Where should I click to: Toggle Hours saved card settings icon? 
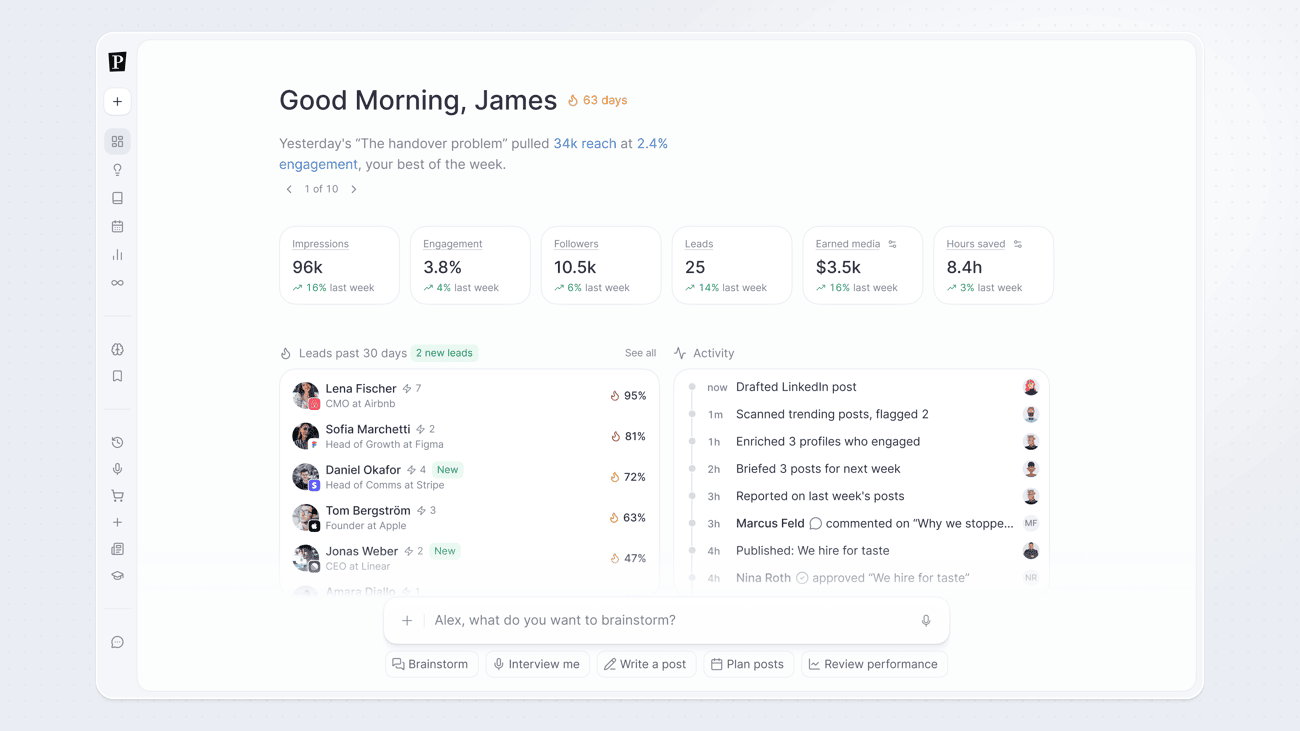[1018, 244]
